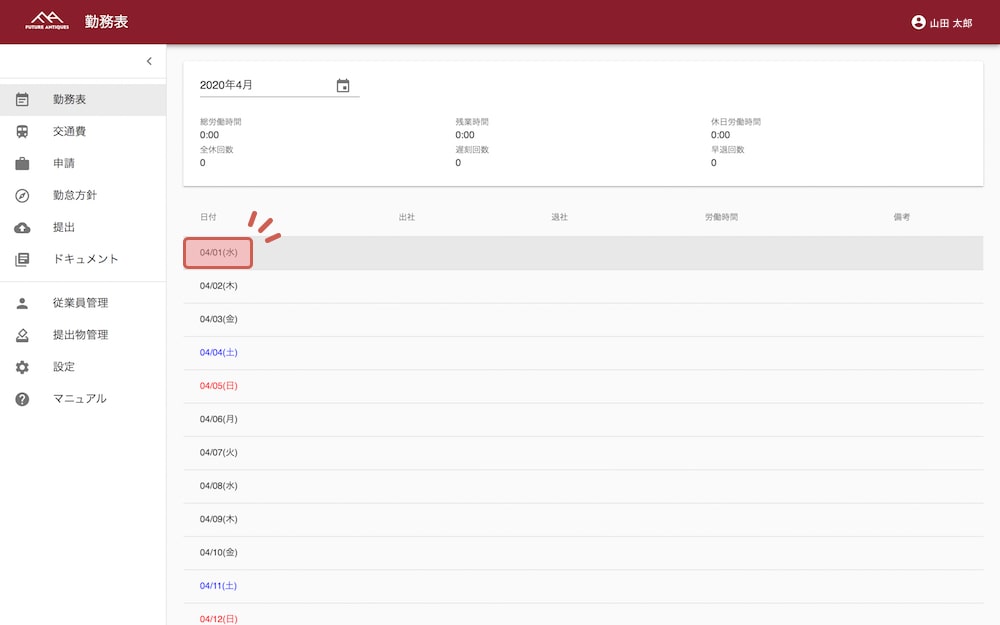Screen dimensions: 1000x625
Task: Click the Future Antiques logo
Action: [x=47, y=21]
